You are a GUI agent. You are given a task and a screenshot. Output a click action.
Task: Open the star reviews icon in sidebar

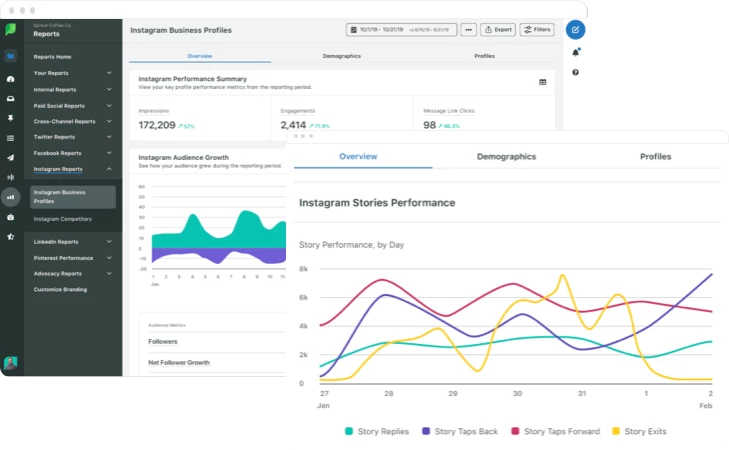click(10, 236)
